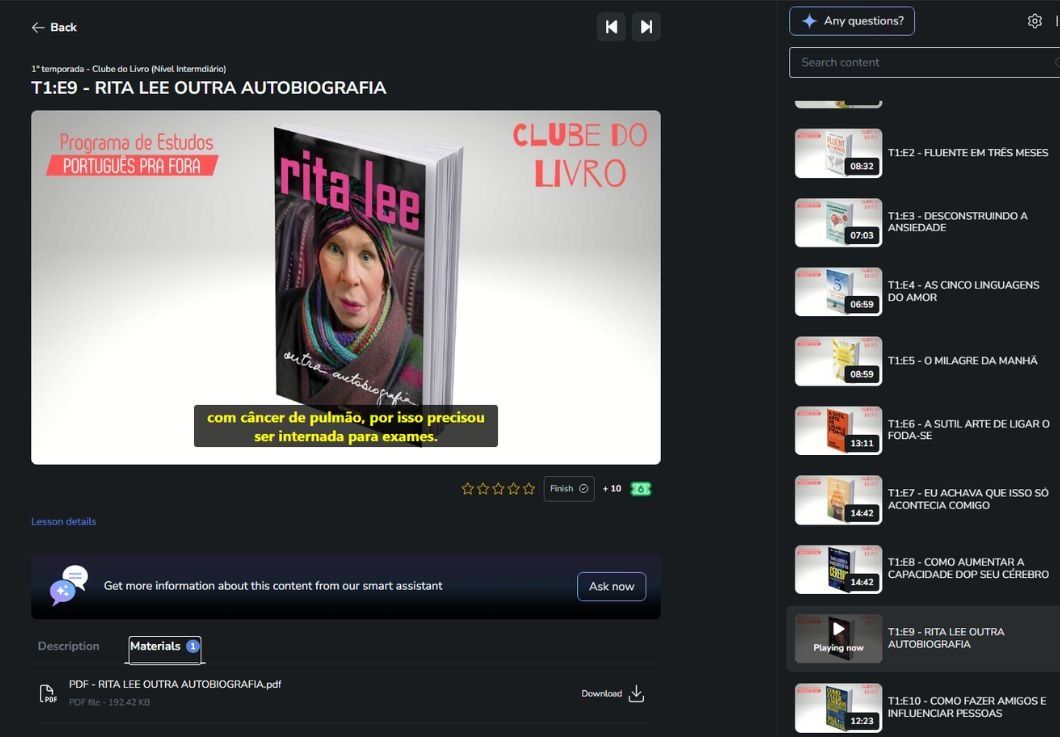Click the back arrow icon
The width and height of the screenshot is (1060, 737).
38,27
